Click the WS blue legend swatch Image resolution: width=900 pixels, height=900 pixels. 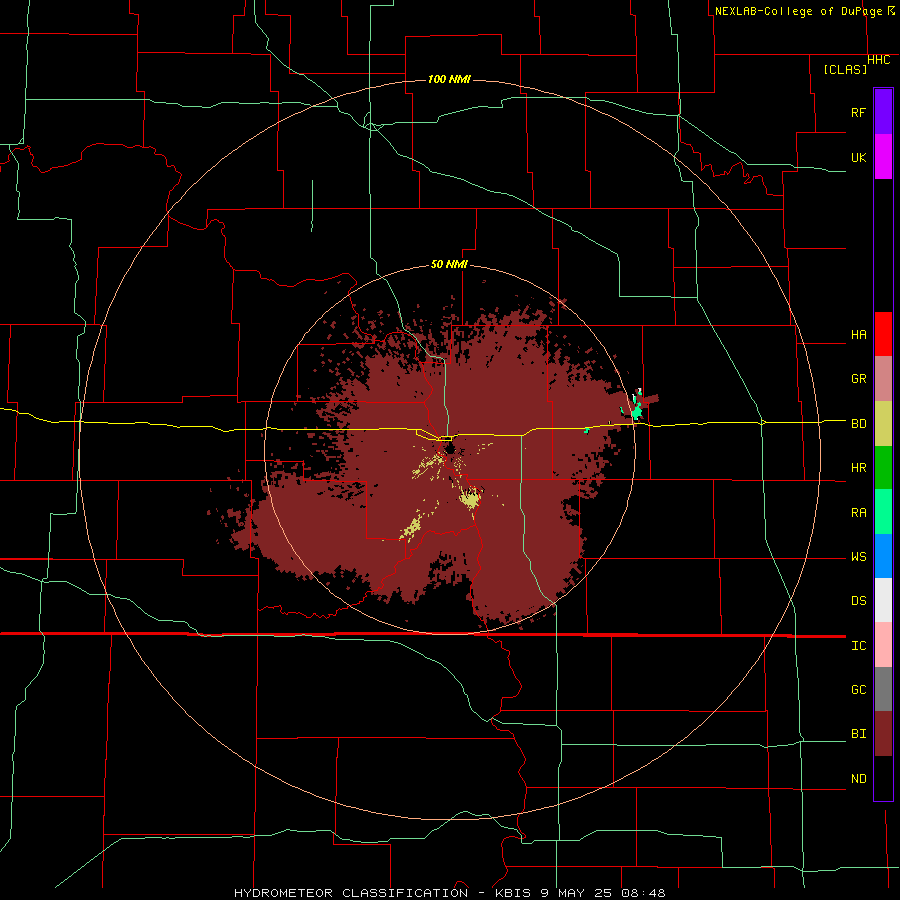883,556
